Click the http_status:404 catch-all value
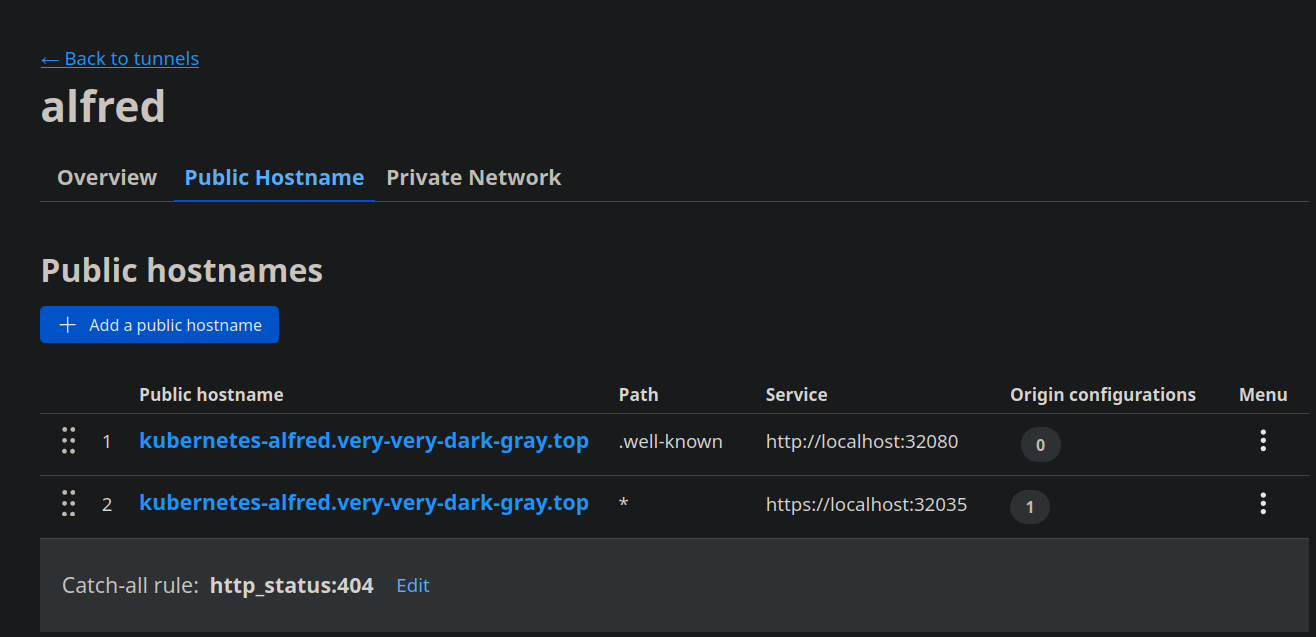 pos(291,586)
